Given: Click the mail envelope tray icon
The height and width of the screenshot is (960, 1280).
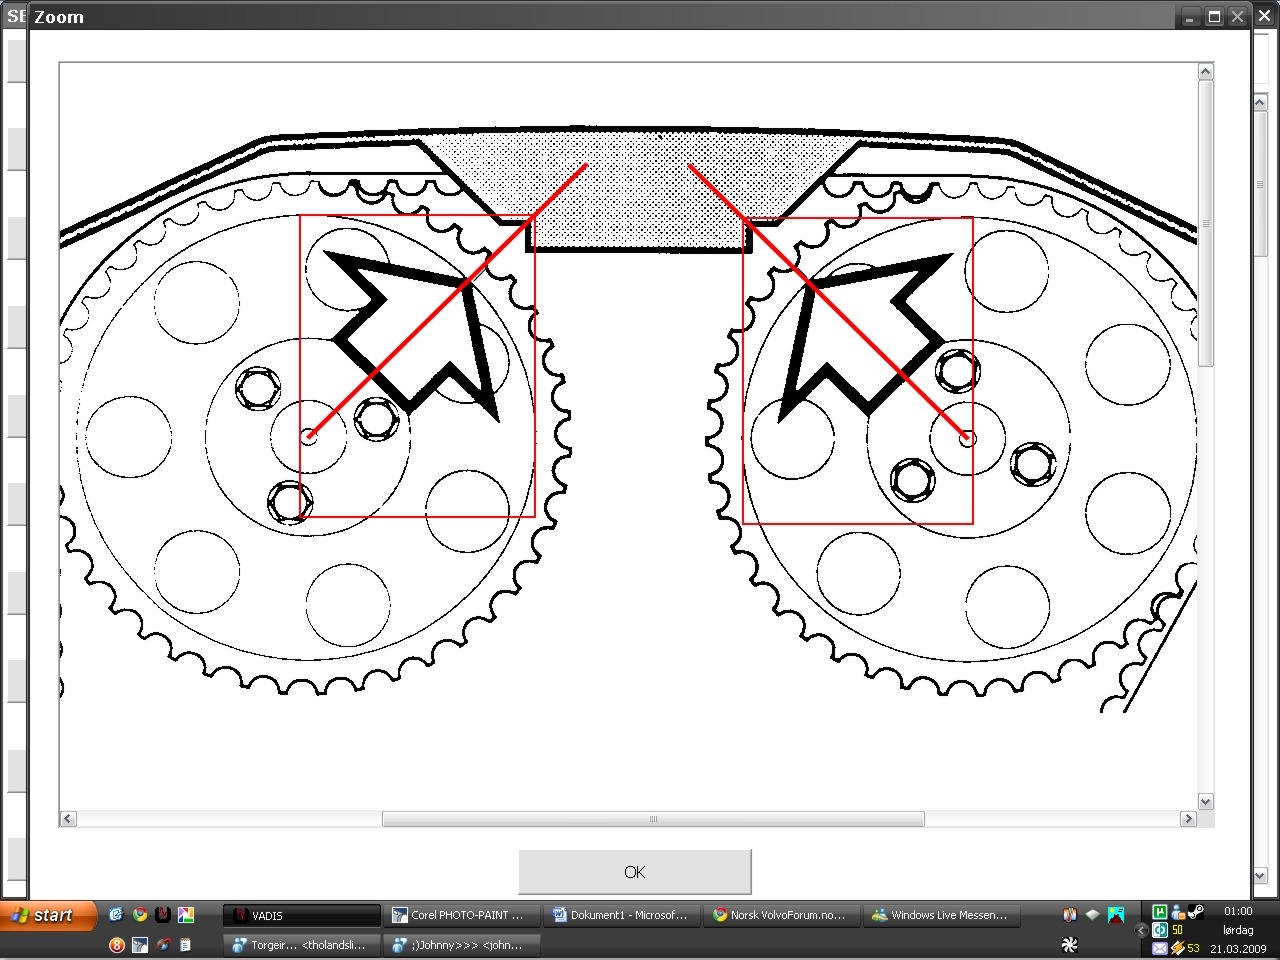Looking at the screenshot, I should coord(1159,948).
